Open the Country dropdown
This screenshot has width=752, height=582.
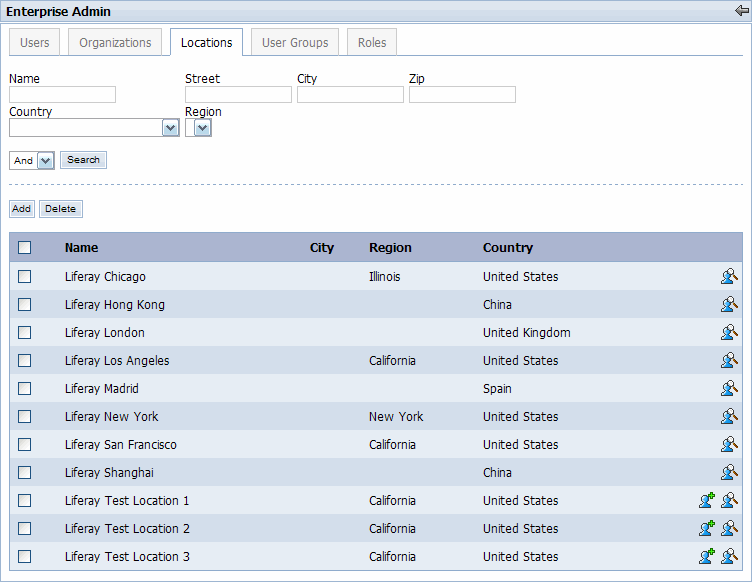170,128
